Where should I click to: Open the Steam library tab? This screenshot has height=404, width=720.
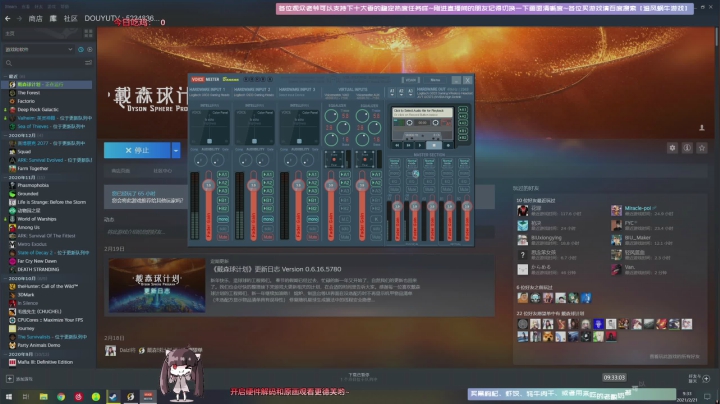point(53,18)
